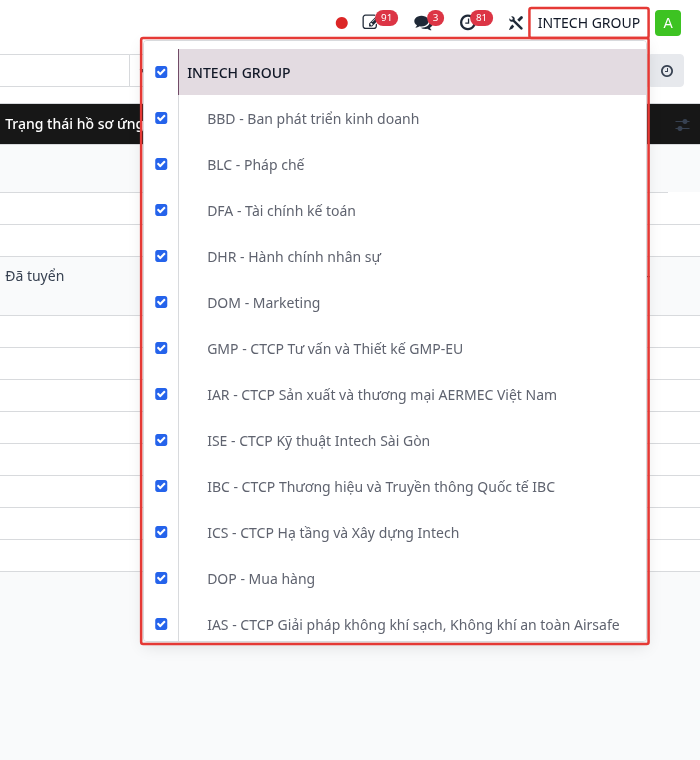Image resolution: width=700 pixels, height=760 pixels.
Task: Uncheck the ICS - Hạ tầng và Xây dựng checkbox
Action: 161,532
